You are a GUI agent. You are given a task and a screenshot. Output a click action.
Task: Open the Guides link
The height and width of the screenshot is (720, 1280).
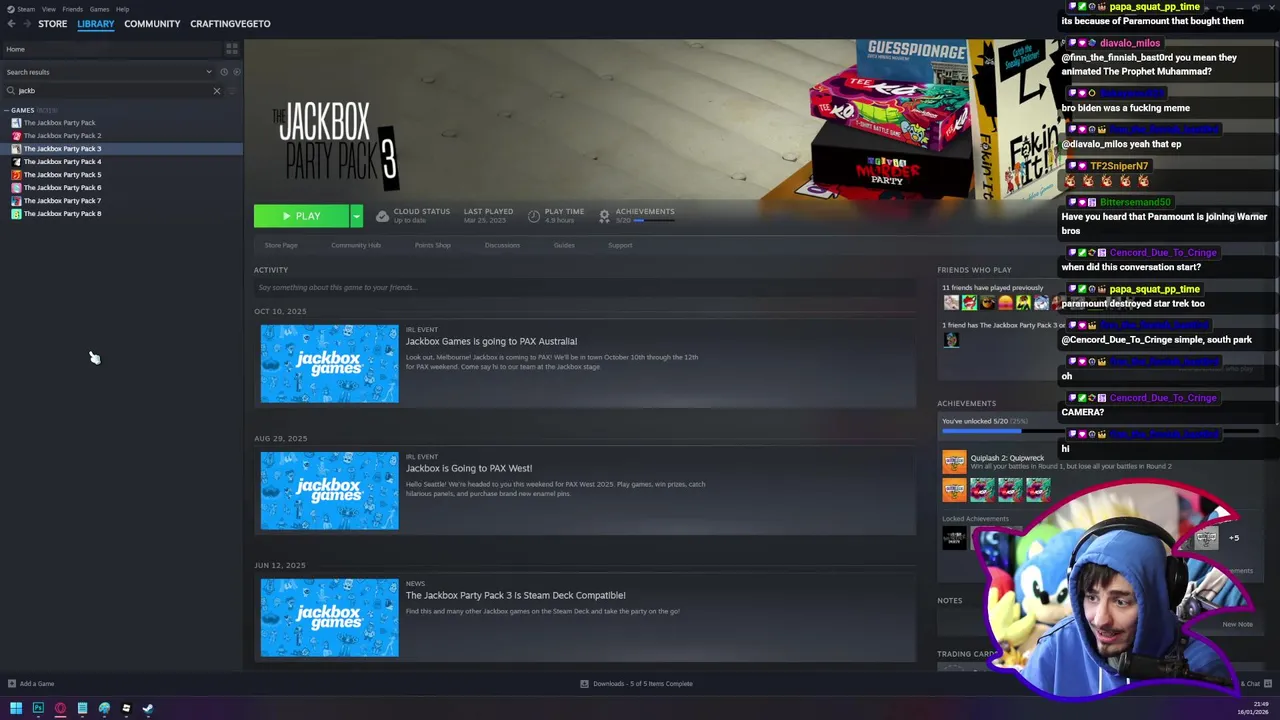[x=564, y=245]
